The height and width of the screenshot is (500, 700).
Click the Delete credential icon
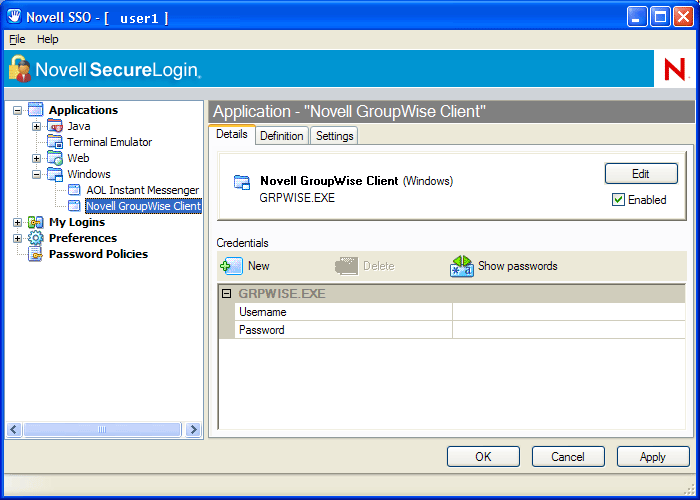point(346,266)
